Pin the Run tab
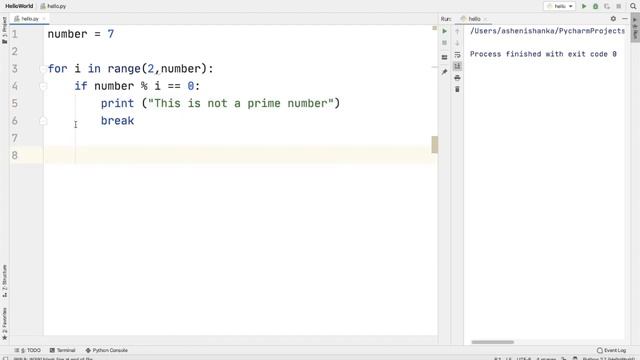The image size is (640, 360). point(444,72)
